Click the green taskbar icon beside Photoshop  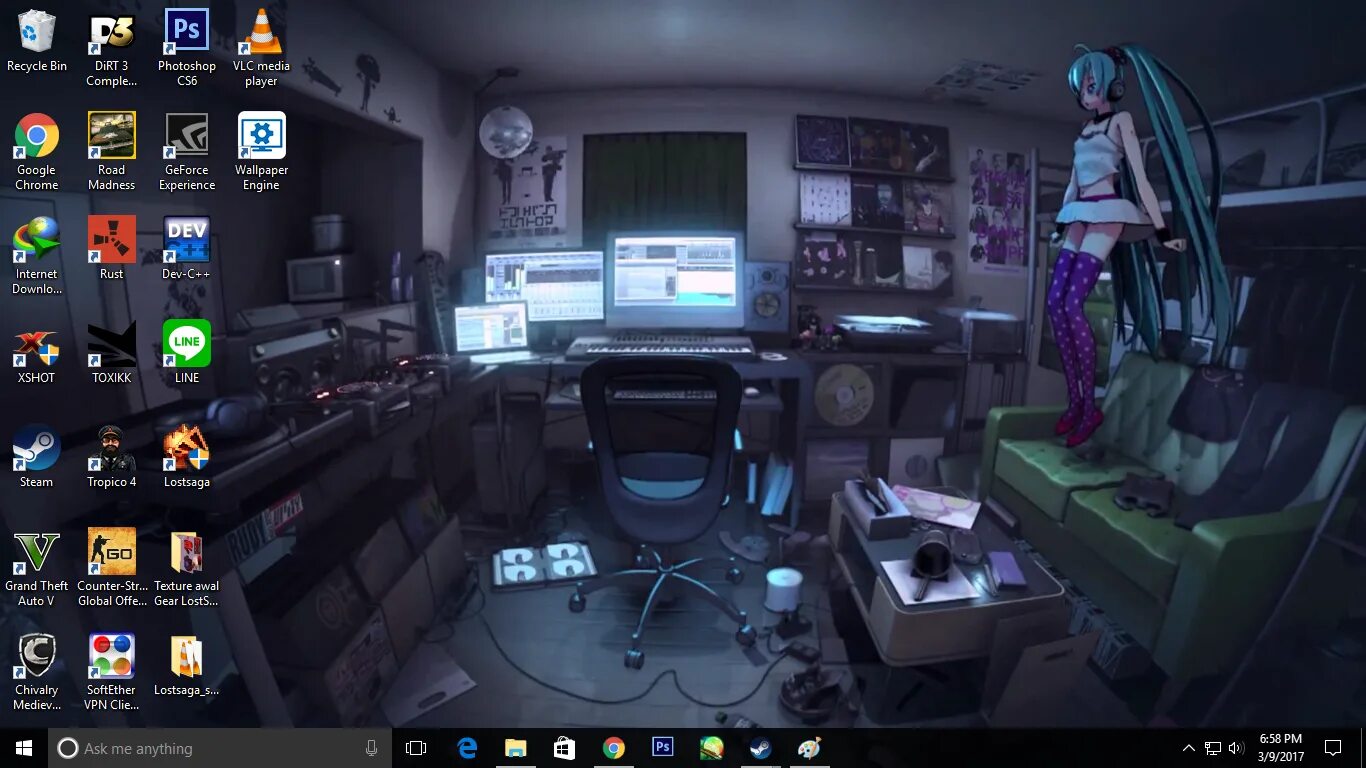712,748
